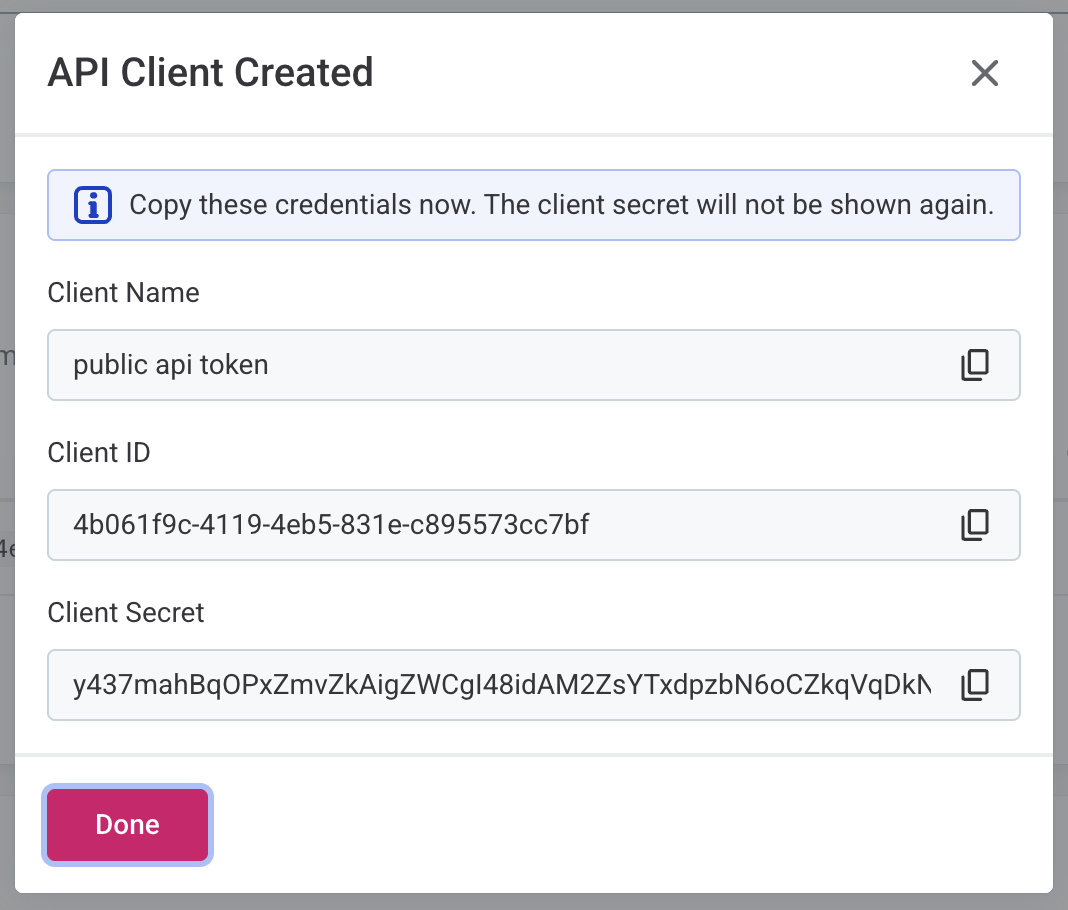
Task: Select the 'Client Name' label
Action: [123, 292]
